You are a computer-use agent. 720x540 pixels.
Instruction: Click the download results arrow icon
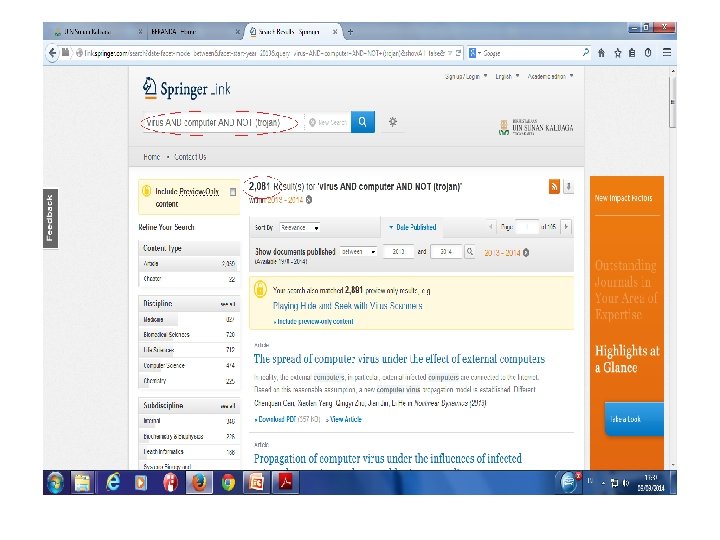(568, 186)
